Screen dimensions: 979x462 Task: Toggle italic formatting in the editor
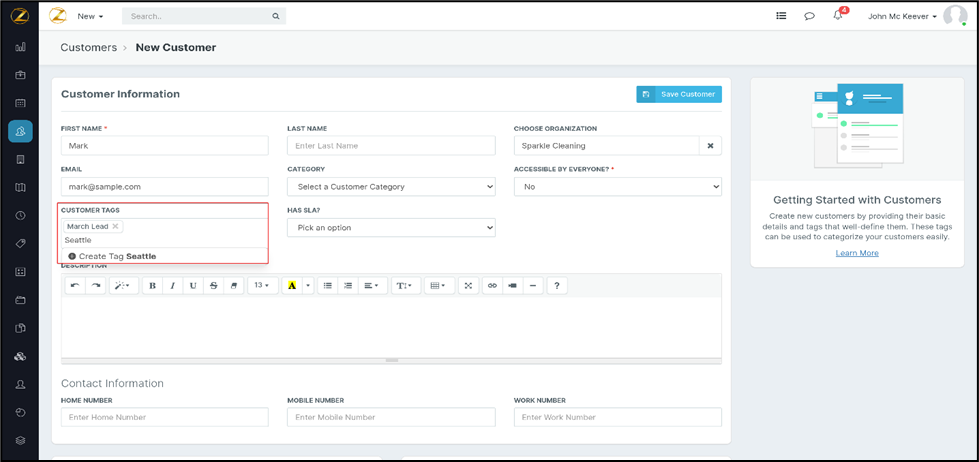pyautogui.click(x=172, y=286)
